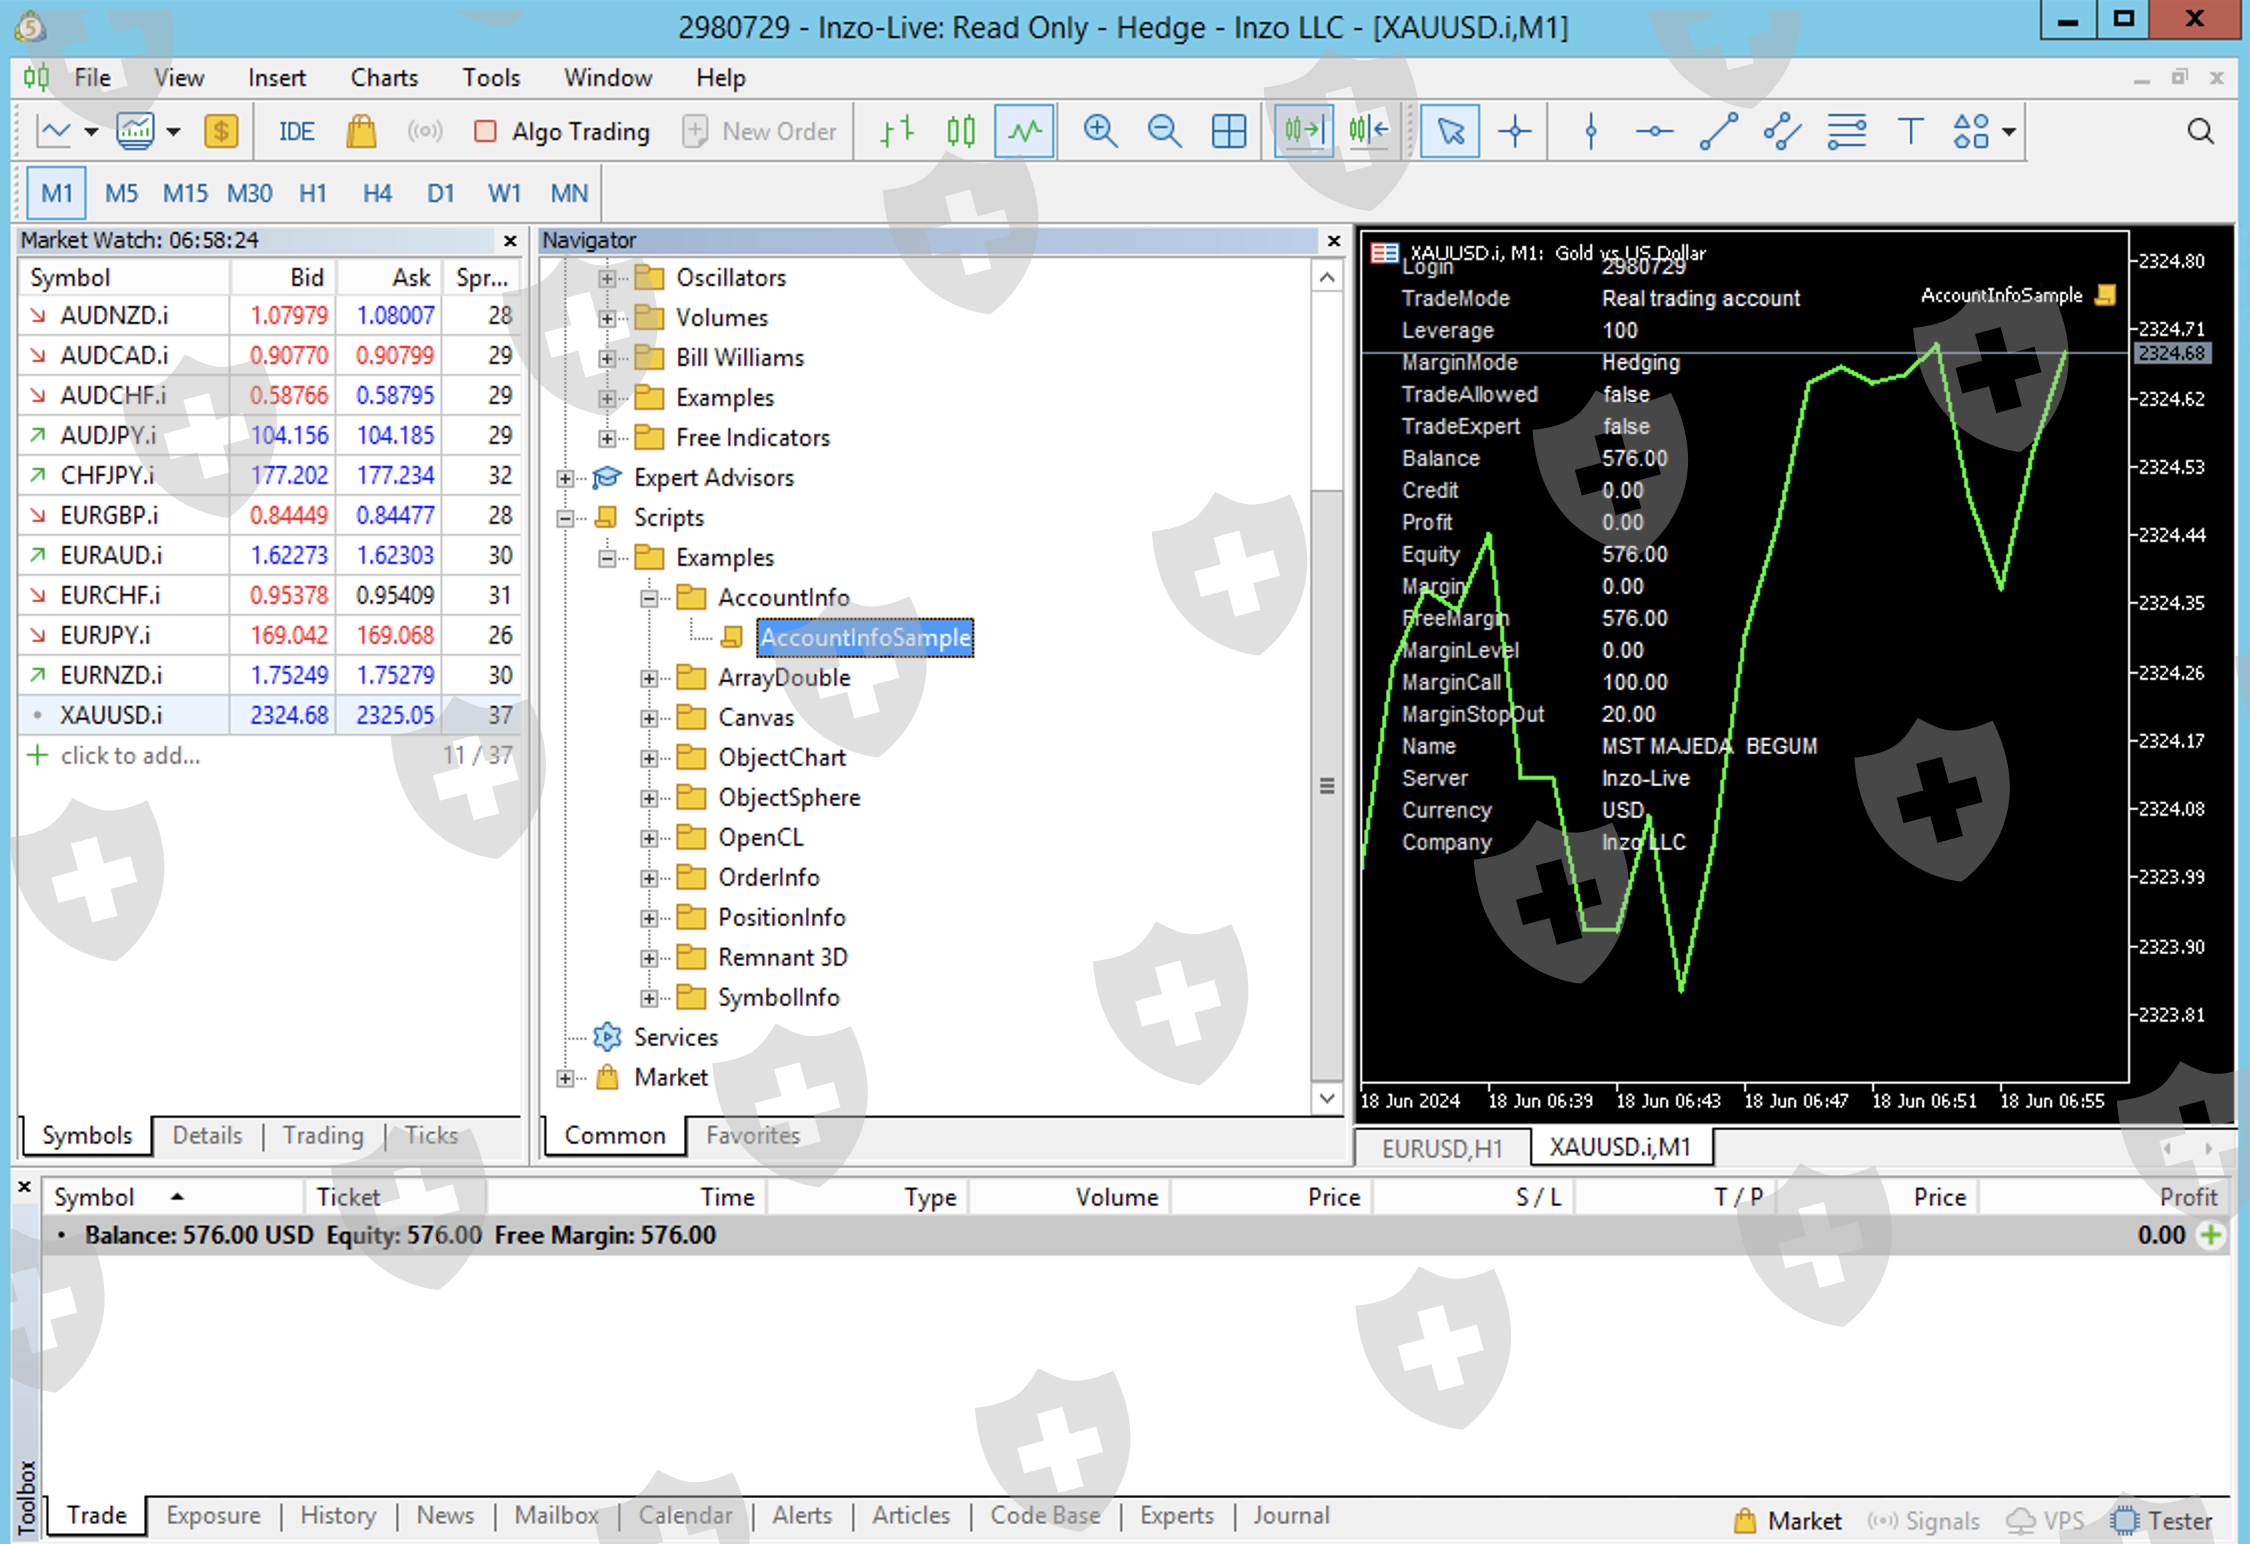Draw a vertical line tool
The height and width of the screenshot is (1544, 2250).
tap(1590, 131)
